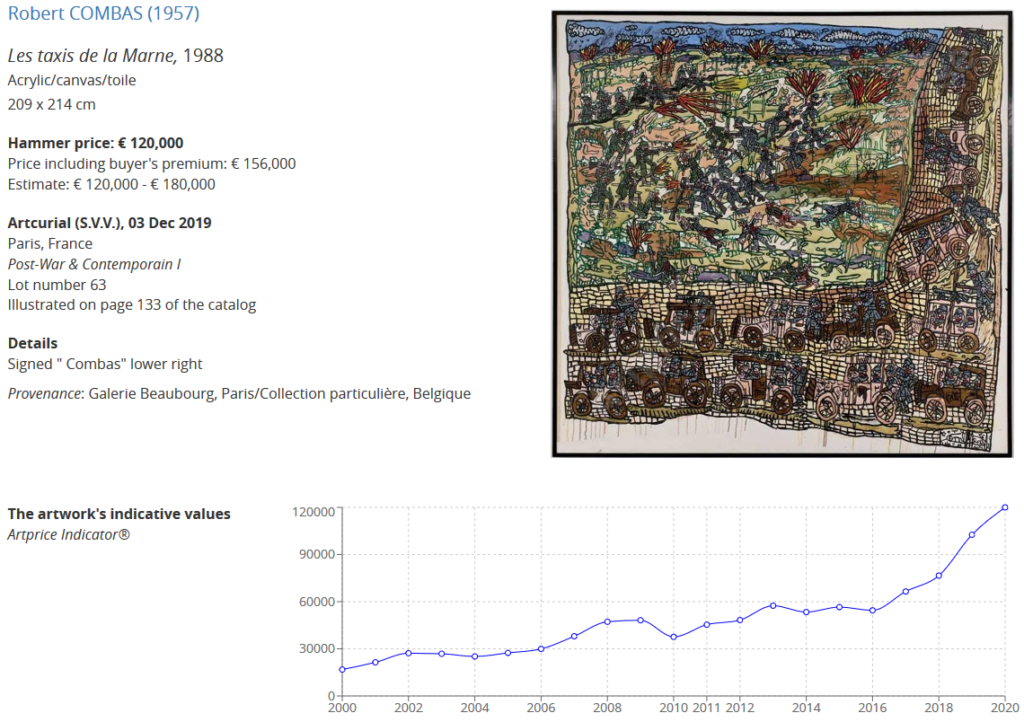Click the 2000 data point on the chart
Viewport: 1024px width, 722px height.
point(342,670)
